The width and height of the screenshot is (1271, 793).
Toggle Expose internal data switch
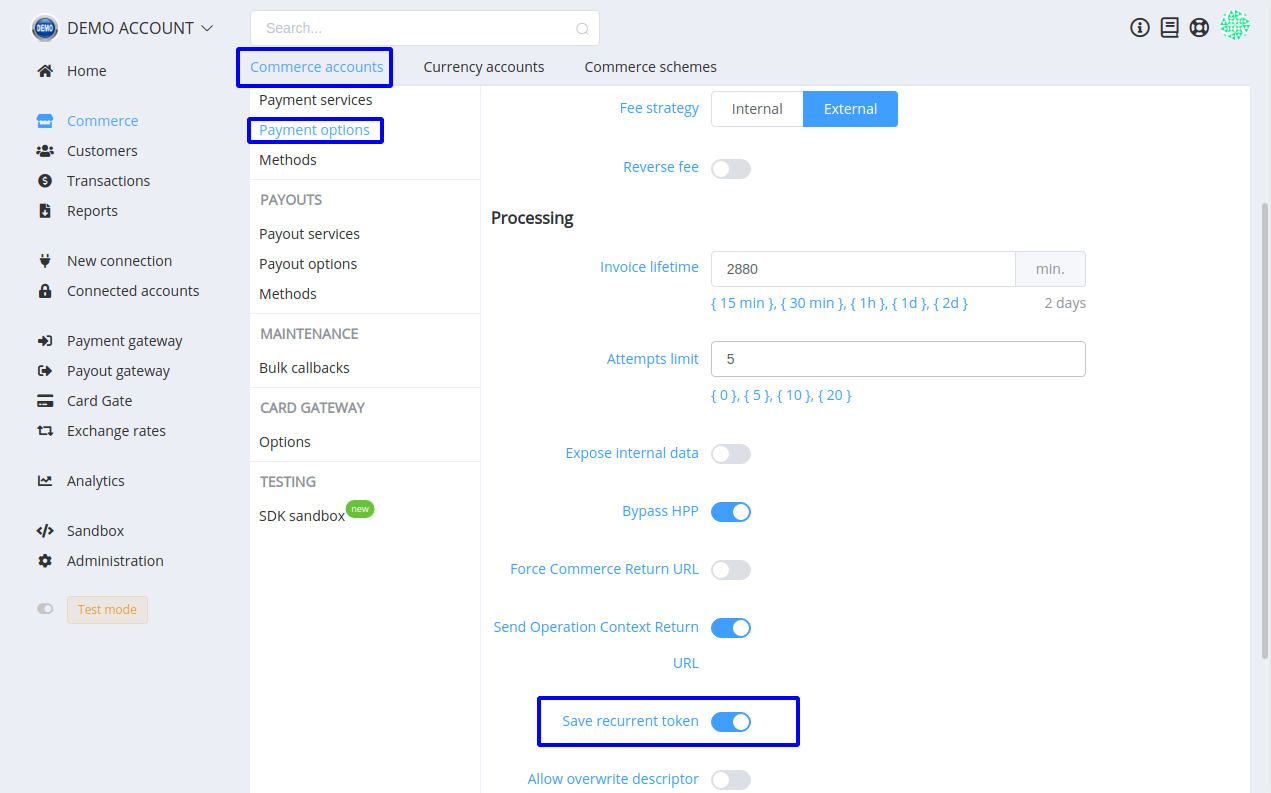coord(731,454)
